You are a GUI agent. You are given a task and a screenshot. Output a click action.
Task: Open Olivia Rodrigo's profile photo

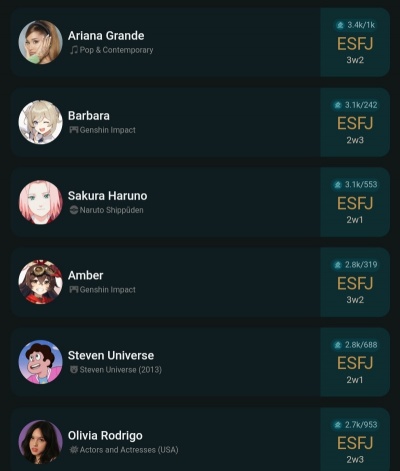pos(40,442)
